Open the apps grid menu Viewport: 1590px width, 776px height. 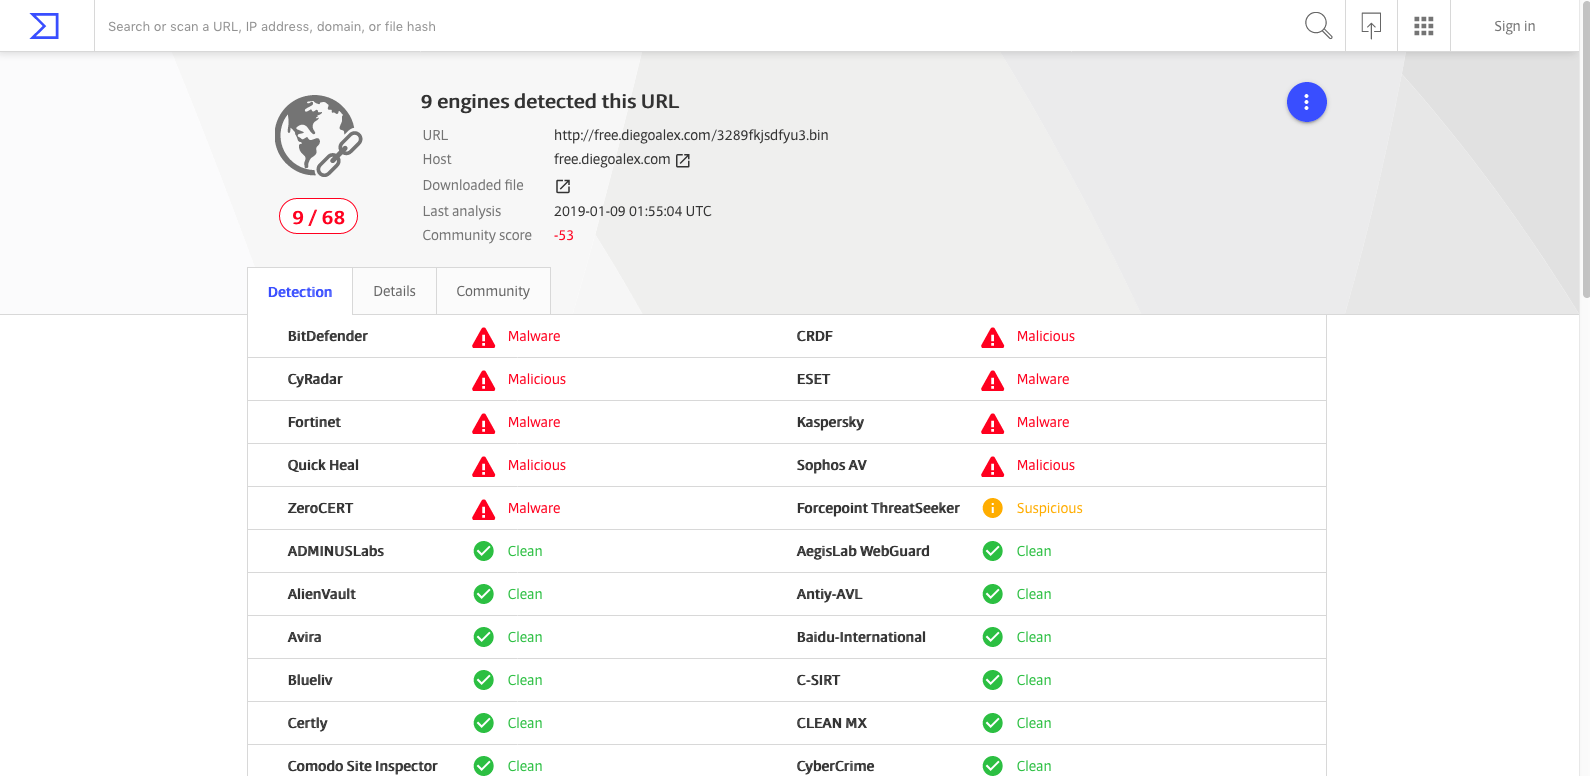point(1424,26)
